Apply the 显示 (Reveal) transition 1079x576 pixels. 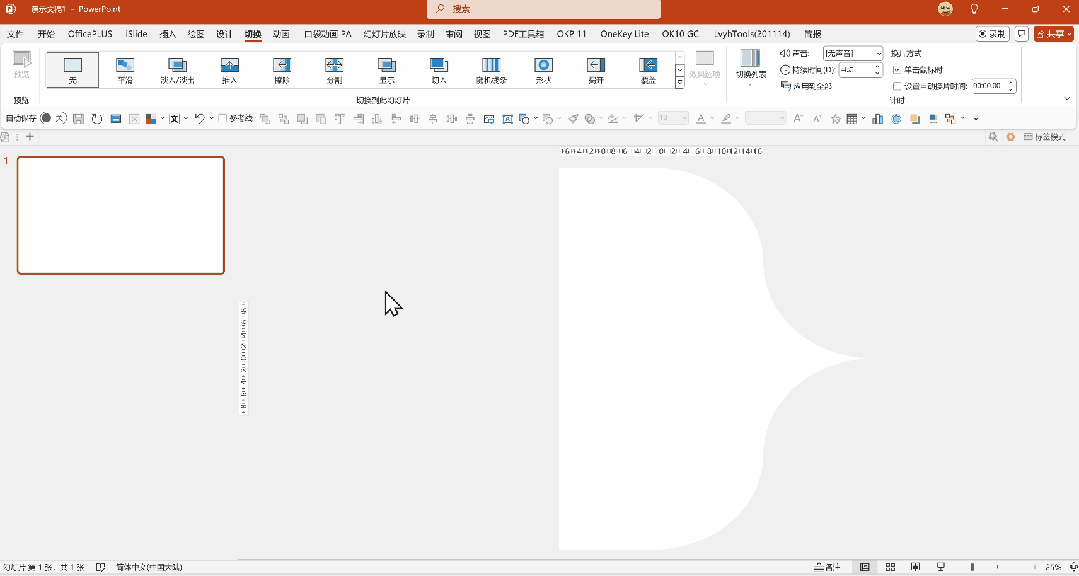[x=387, y=70]
